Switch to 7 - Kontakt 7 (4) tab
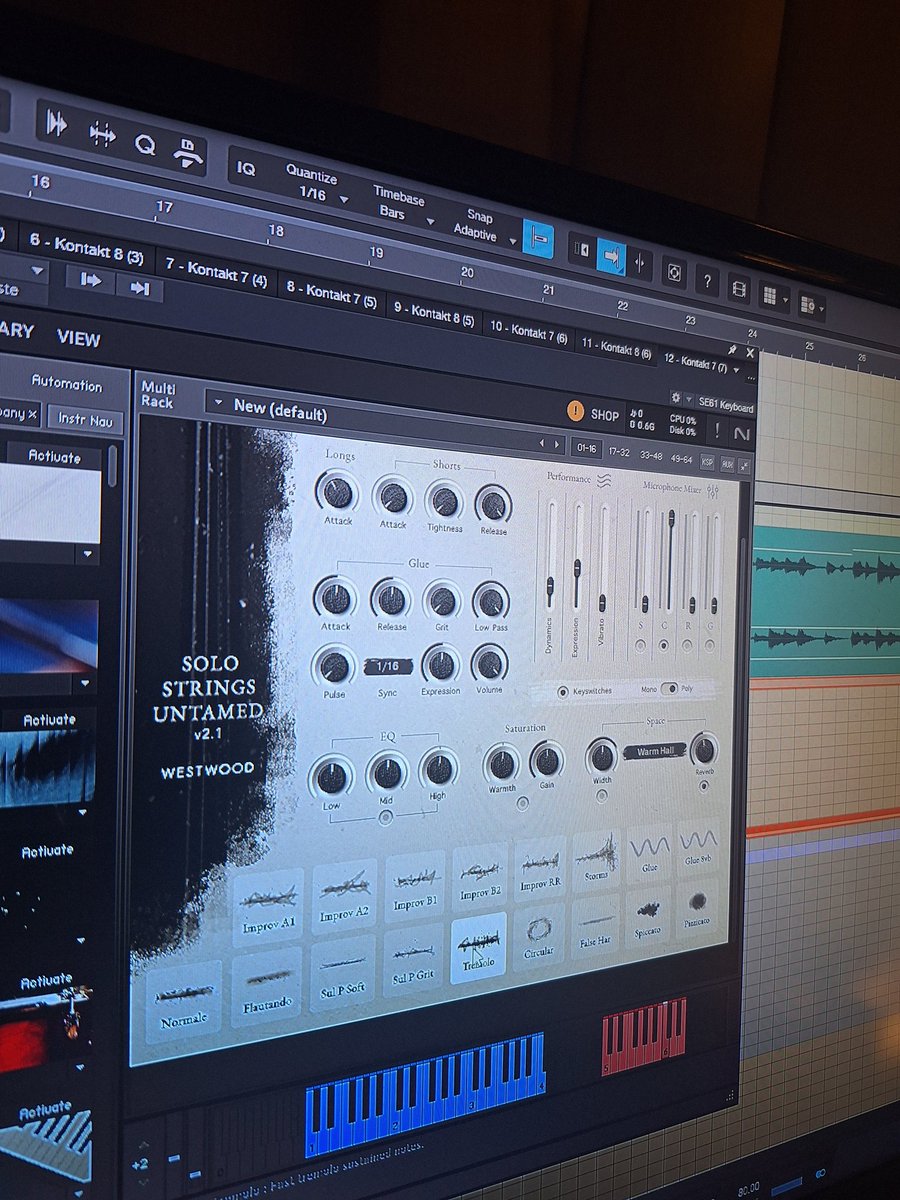 214,273
